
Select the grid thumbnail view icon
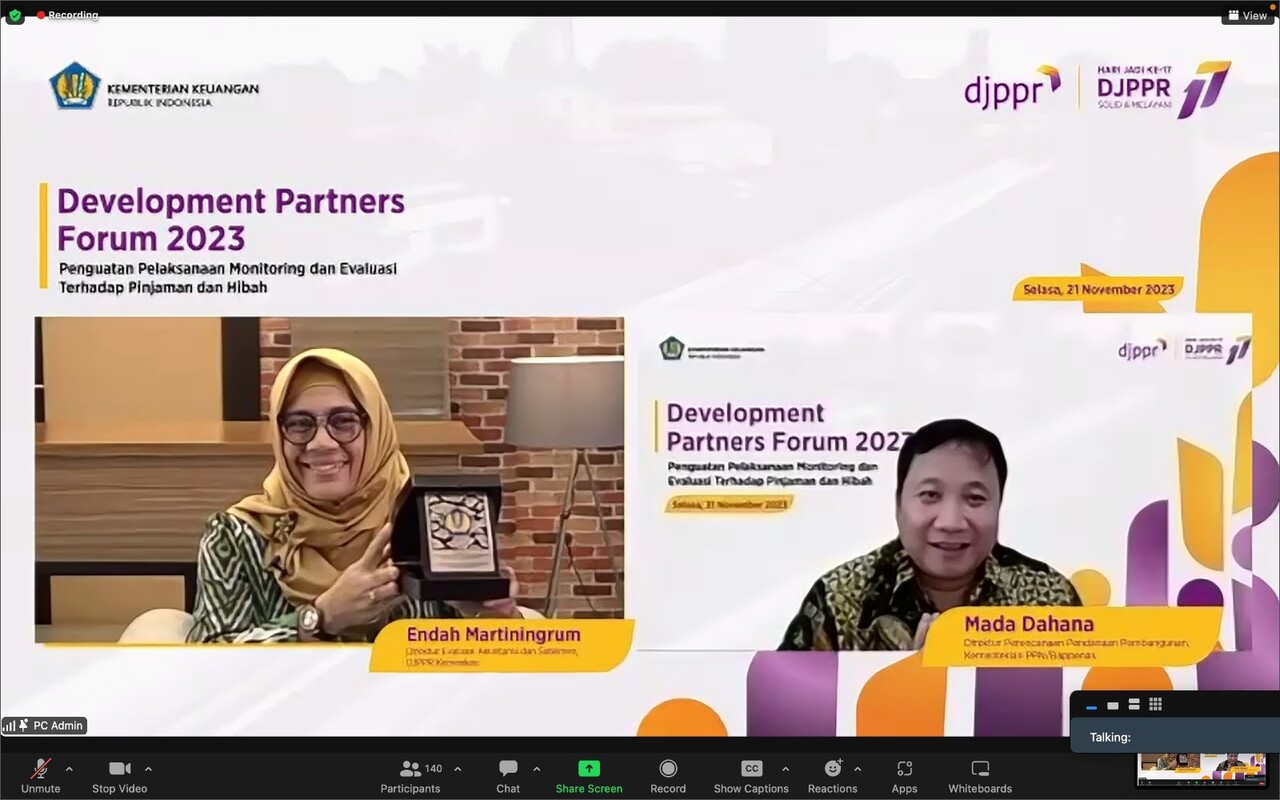pos(1155,705)
